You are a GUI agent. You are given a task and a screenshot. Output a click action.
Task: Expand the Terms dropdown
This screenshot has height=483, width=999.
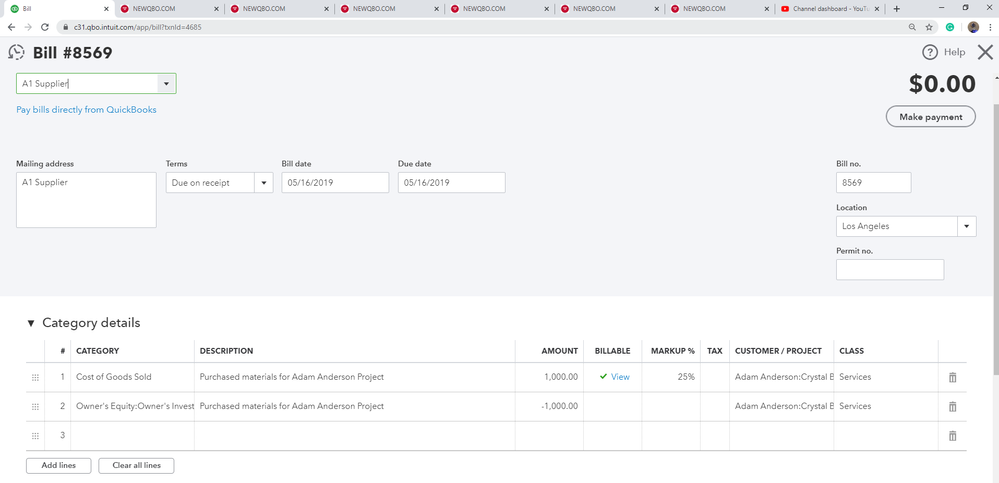pos(264,183)
